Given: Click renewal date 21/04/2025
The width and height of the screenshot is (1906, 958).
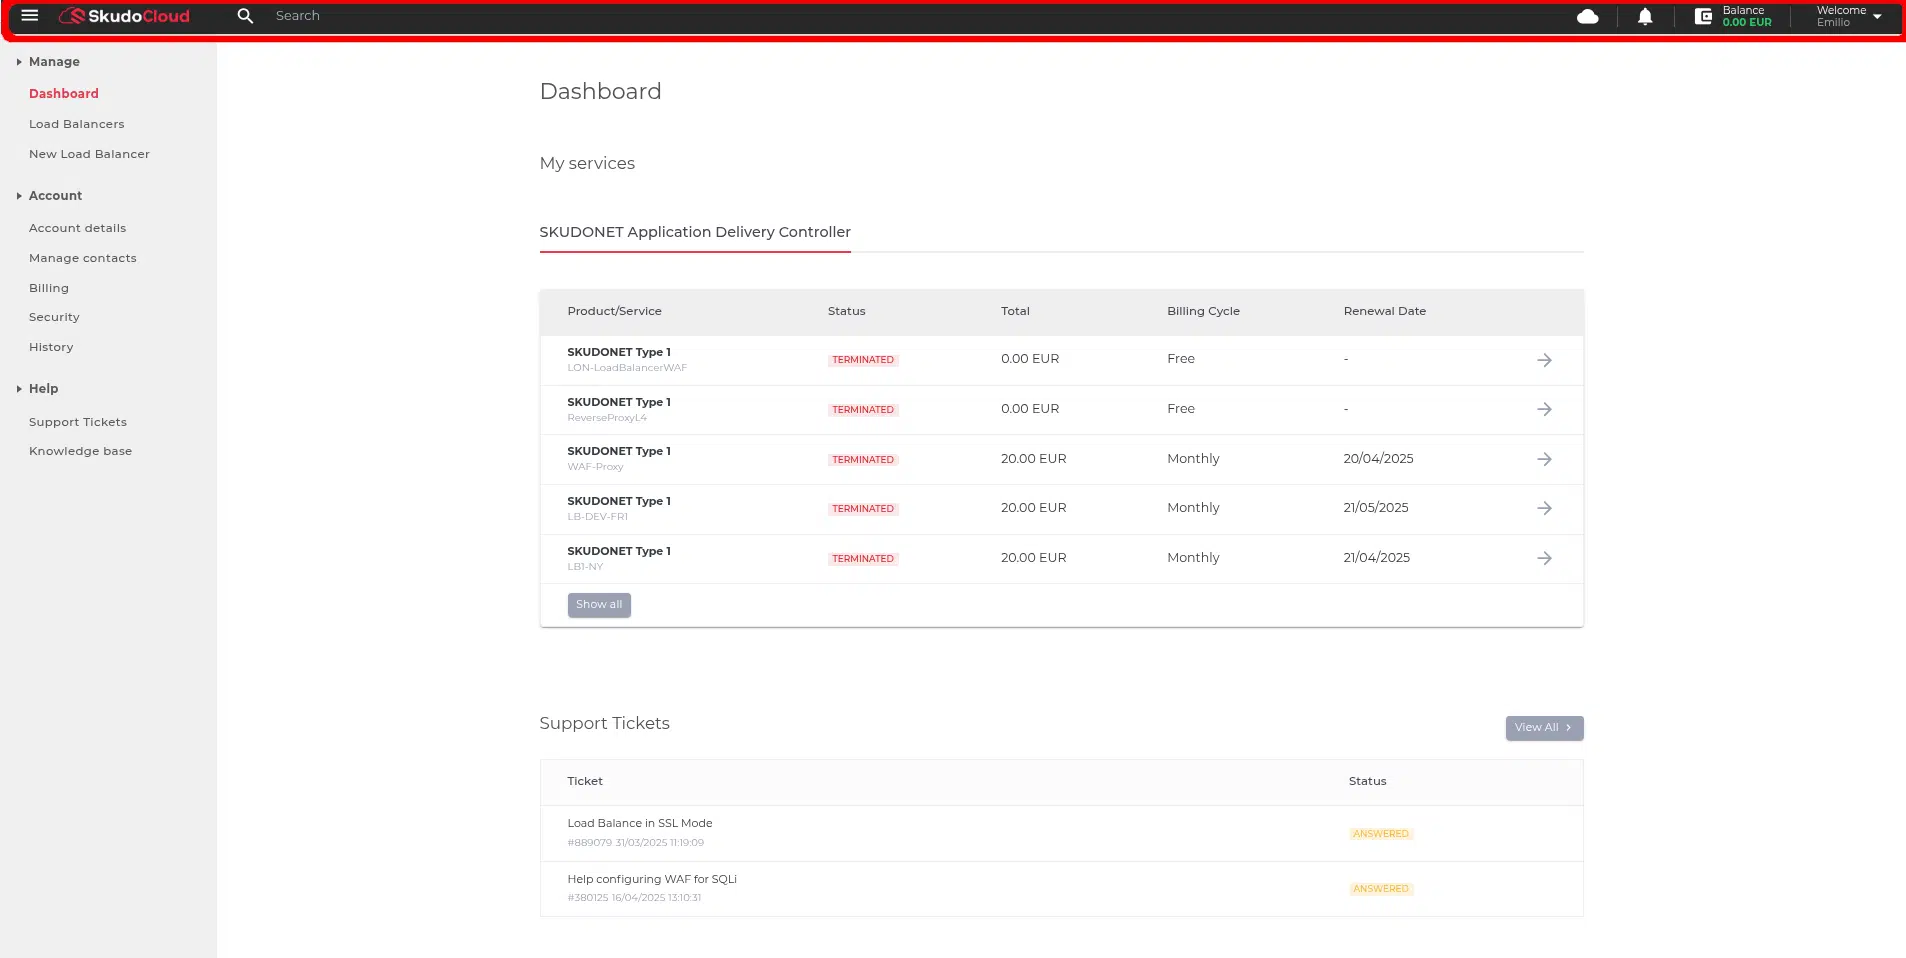Looking at the screenshot, I should click(x=1377, y=558).
